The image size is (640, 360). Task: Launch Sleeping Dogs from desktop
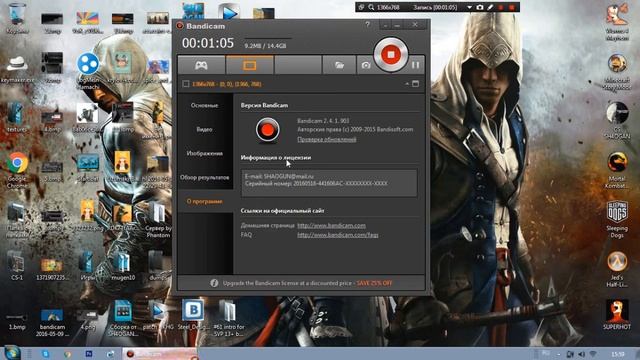(617, 219)
